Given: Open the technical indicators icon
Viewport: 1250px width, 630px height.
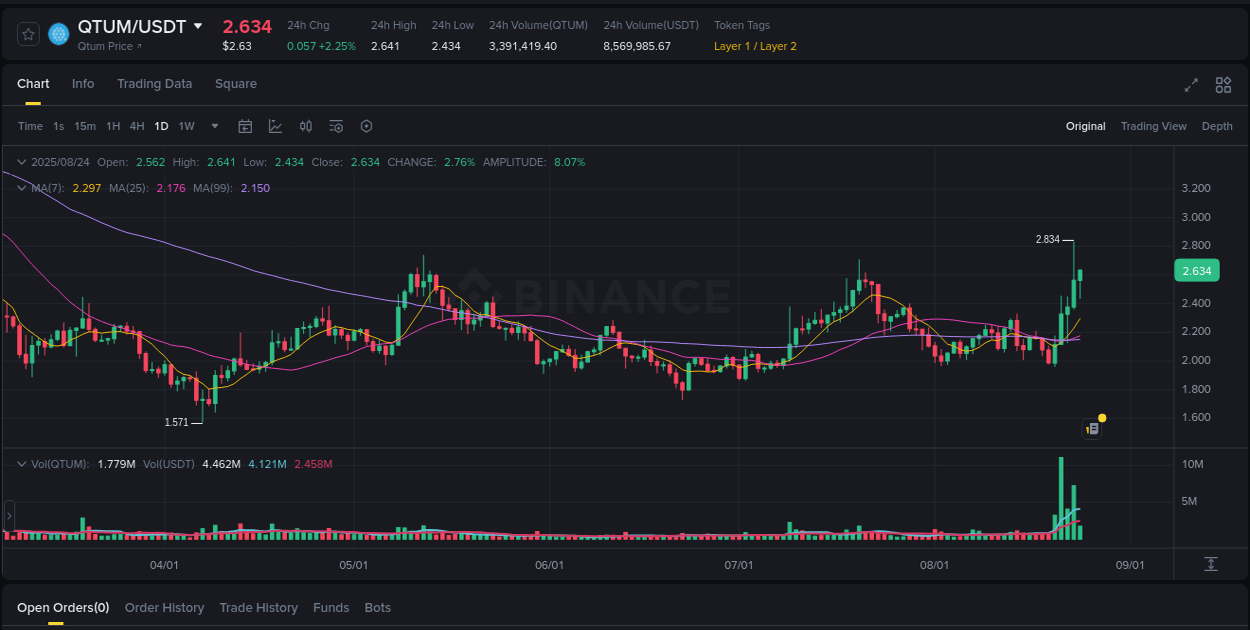Looking at the screenshot, I should click(336, 126).
